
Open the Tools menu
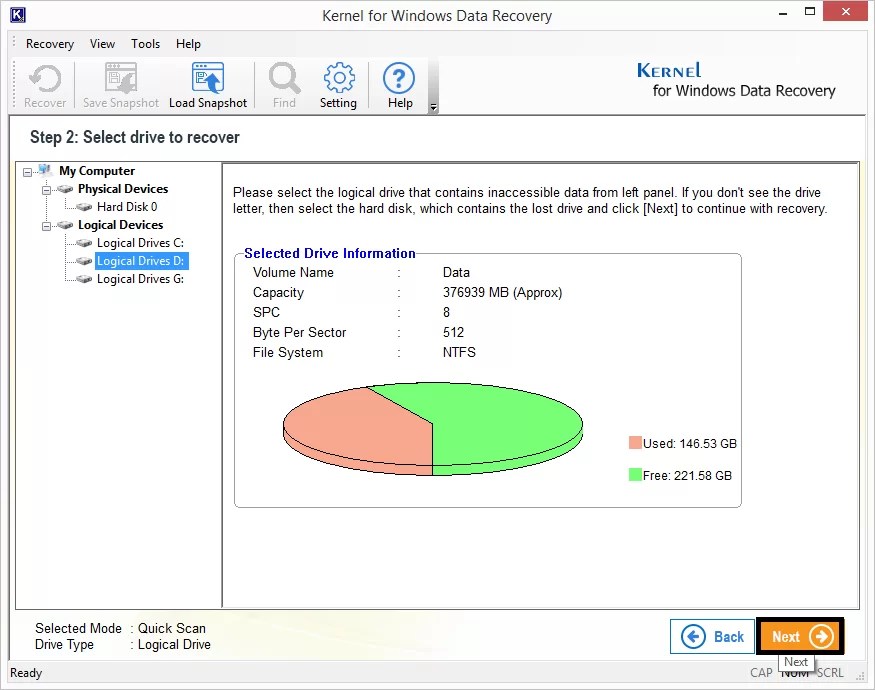(145, 44)
